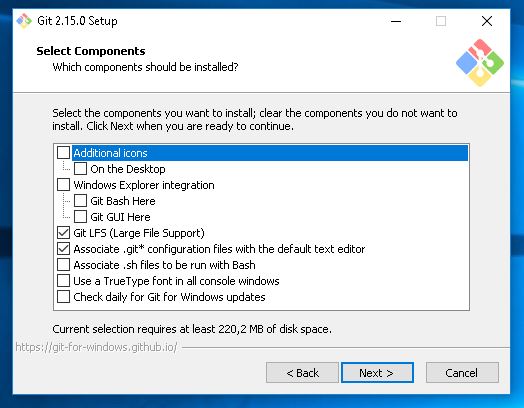524x408 pixels.
Task: Open the git-for-windows.github.io link
Action: click(x=96, y=348)
